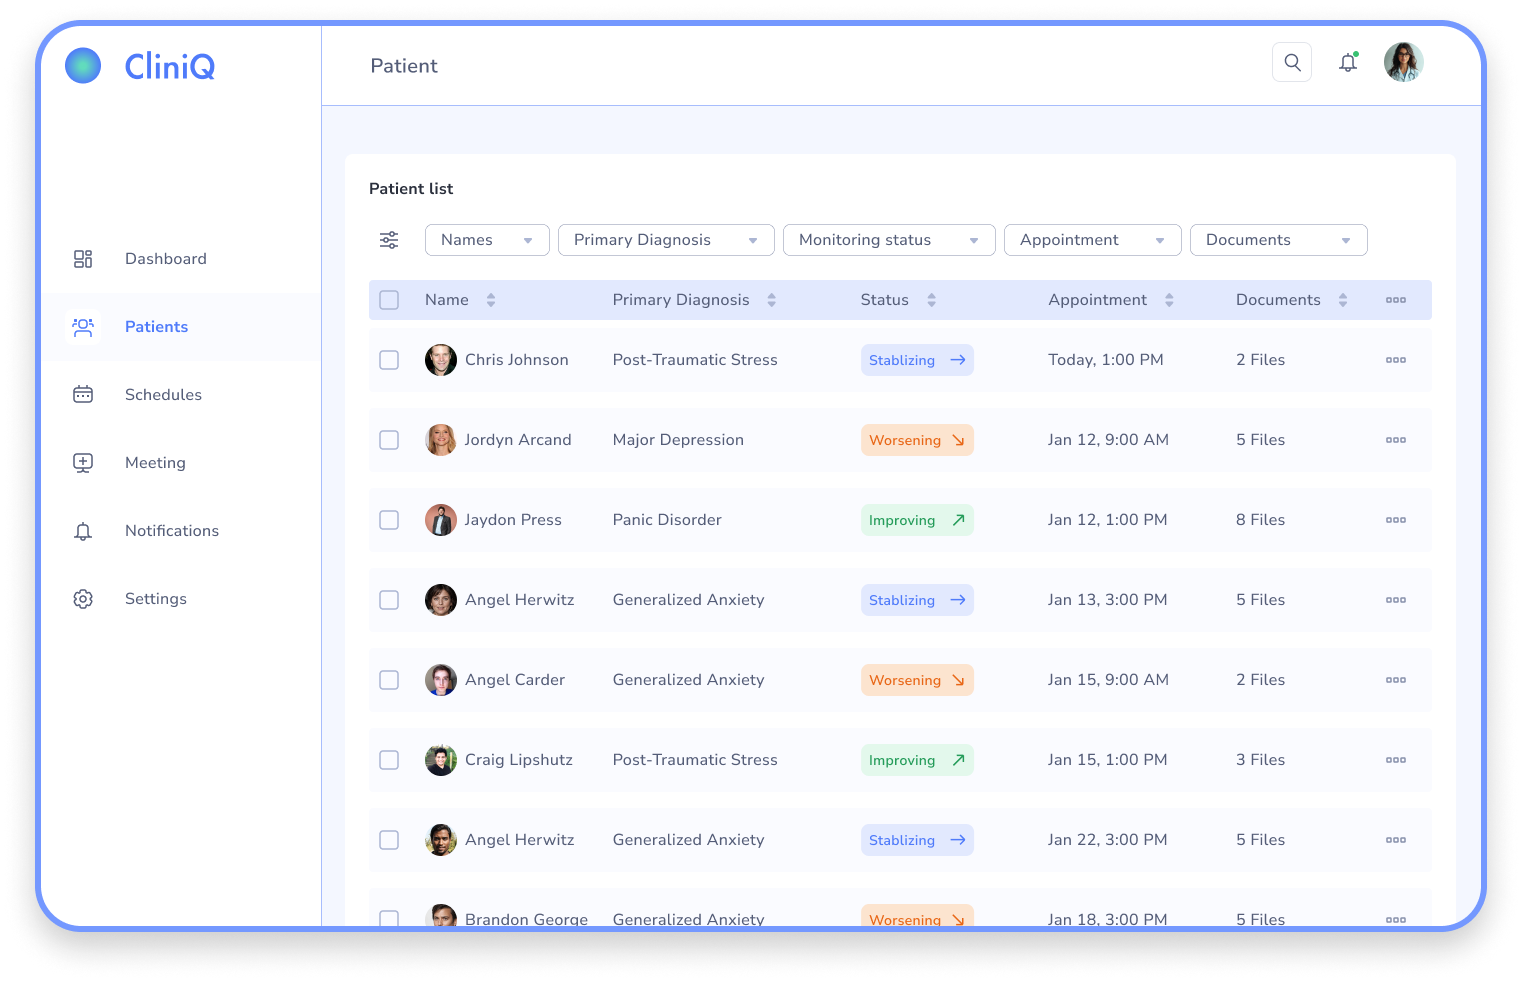Screen dimensions: 1522x982
Task: Click the filter sliders icon
Action: point(389,240)
